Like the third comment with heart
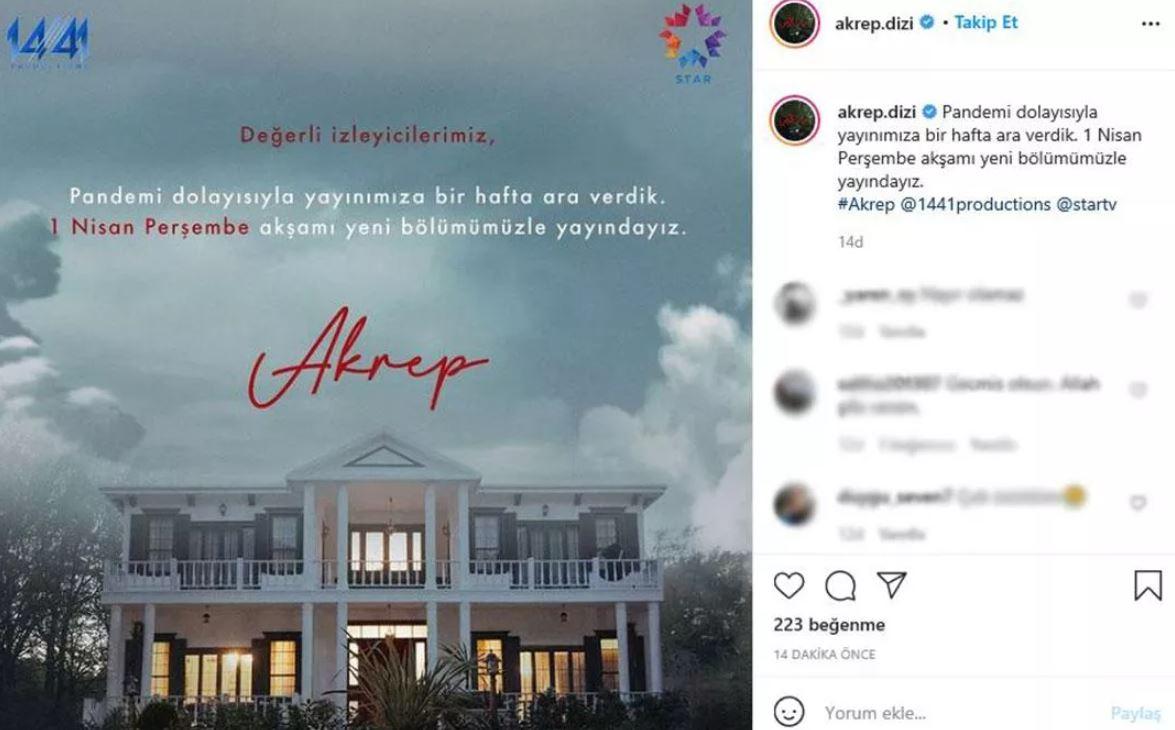1175x730 pixels. tap(1138, 503)
